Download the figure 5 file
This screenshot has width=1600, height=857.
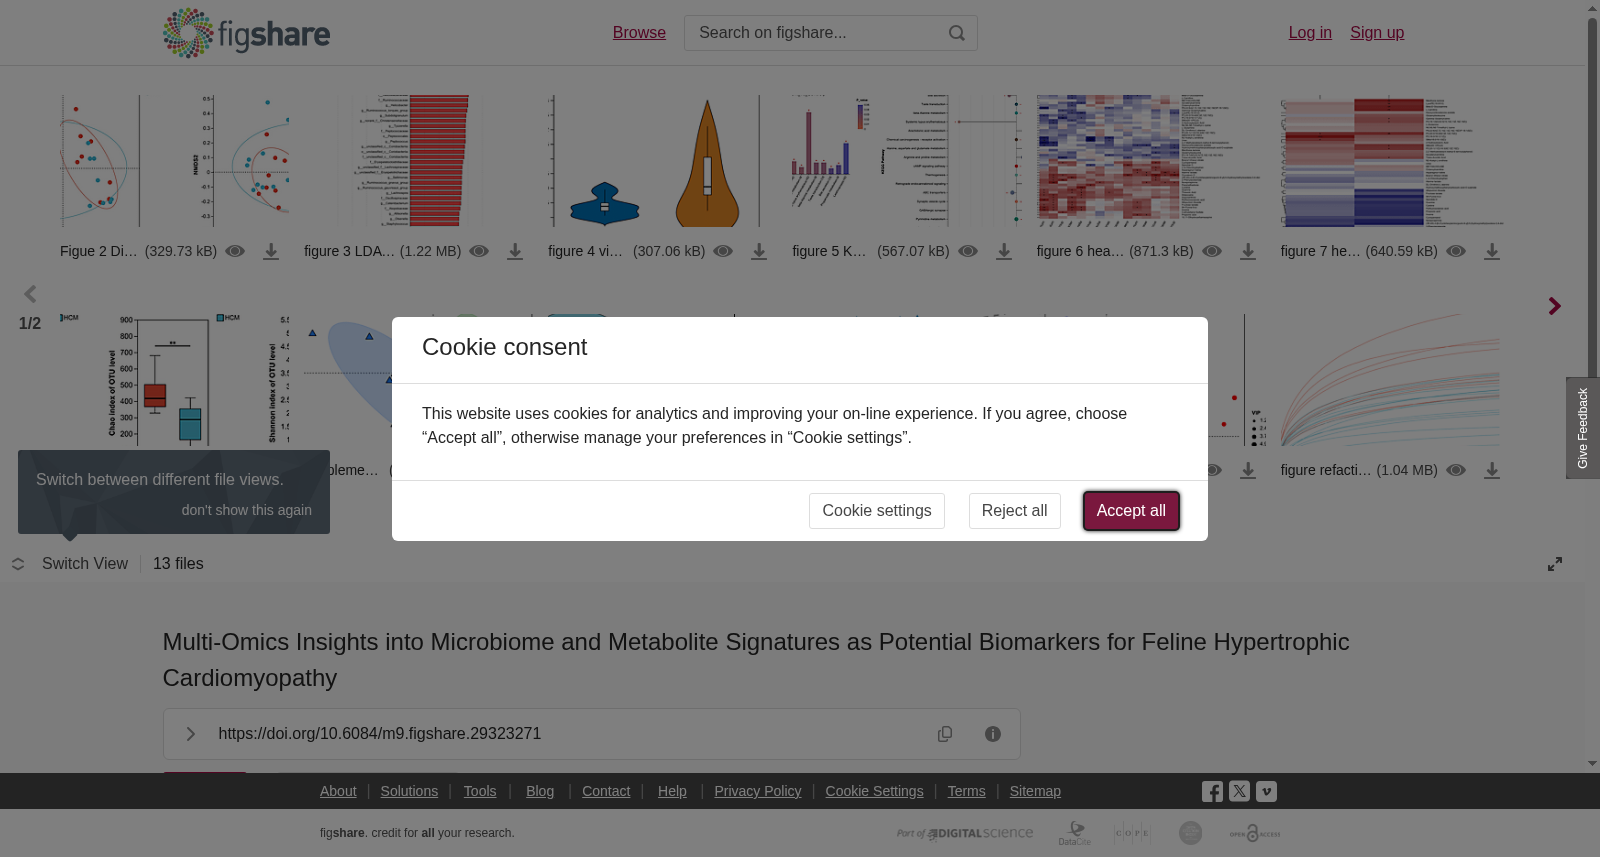1004,252
